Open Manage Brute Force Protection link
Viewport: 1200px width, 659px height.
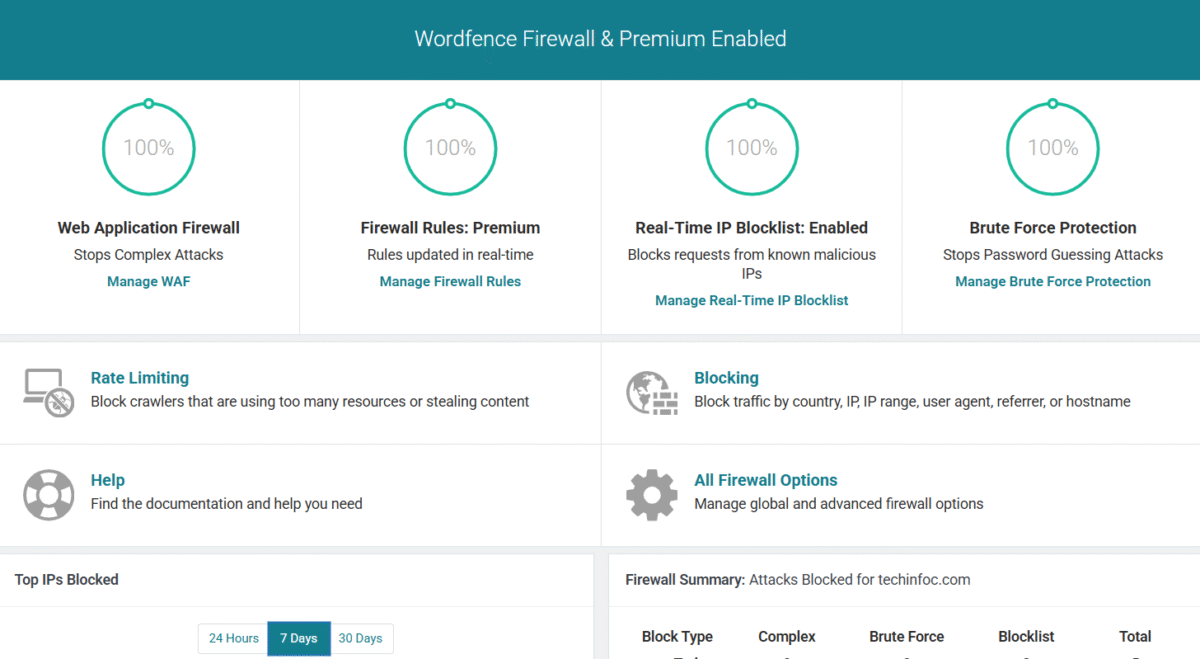pos(1052,281)
